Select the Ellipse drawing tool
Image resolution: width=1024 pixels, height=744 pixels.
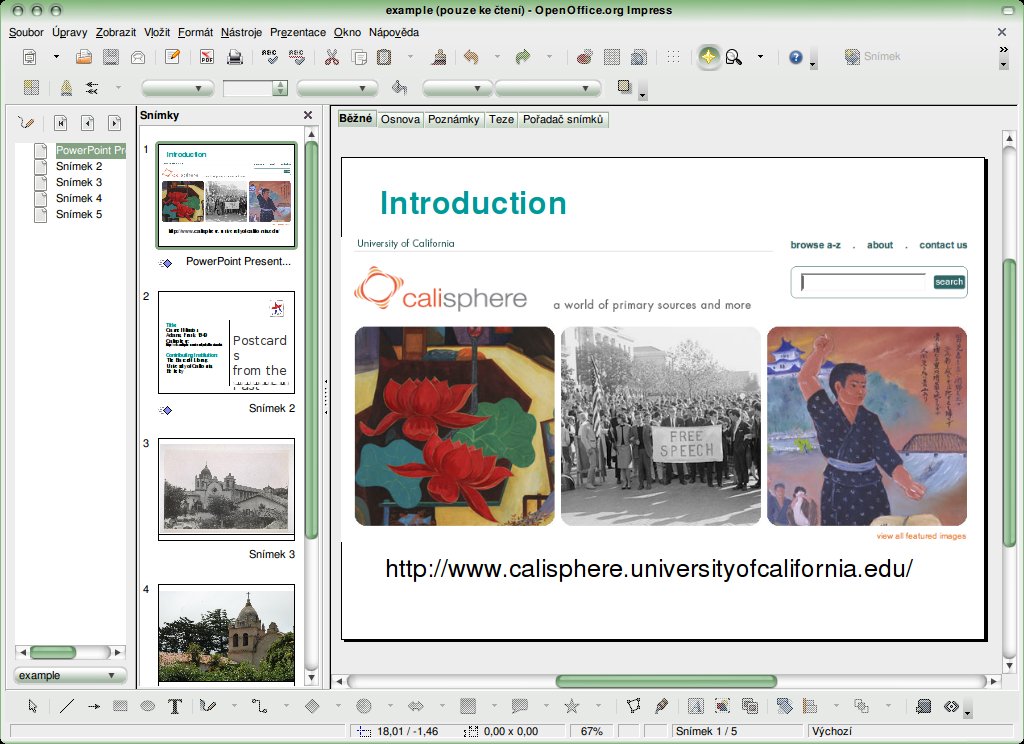coord(148,706)
